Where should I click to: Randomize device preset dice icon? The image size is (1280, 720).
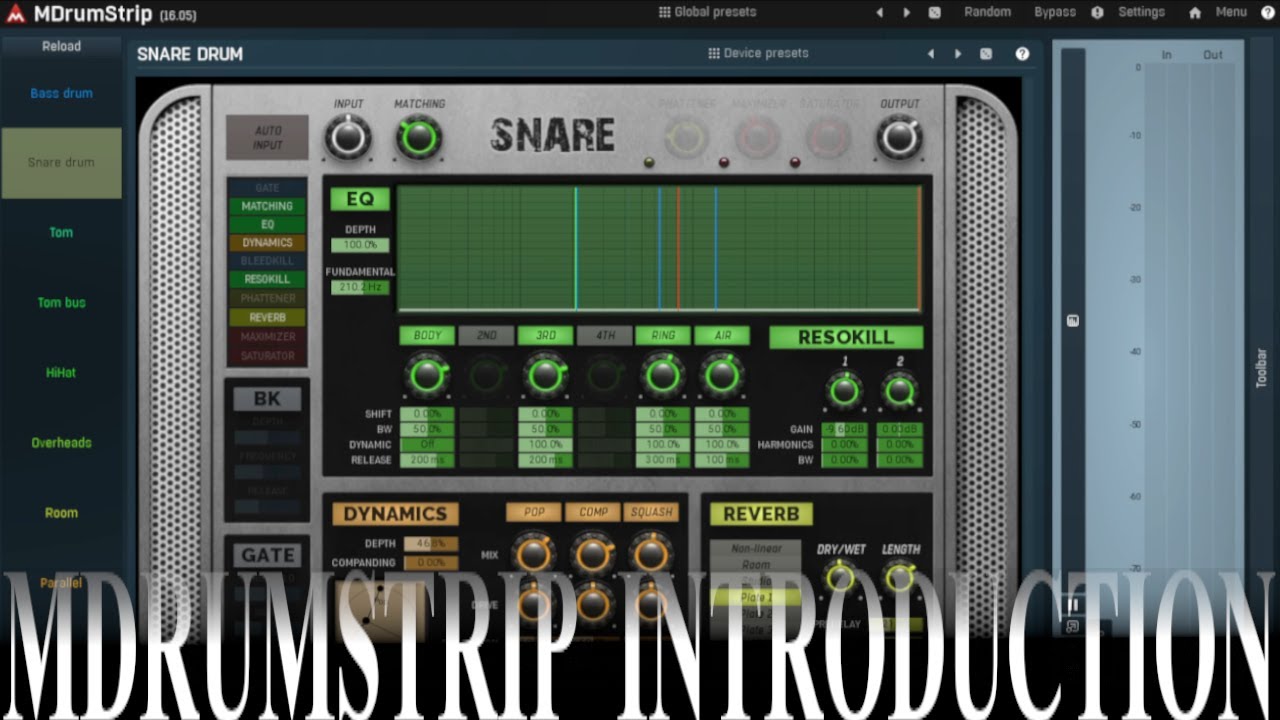click(986, 54)
